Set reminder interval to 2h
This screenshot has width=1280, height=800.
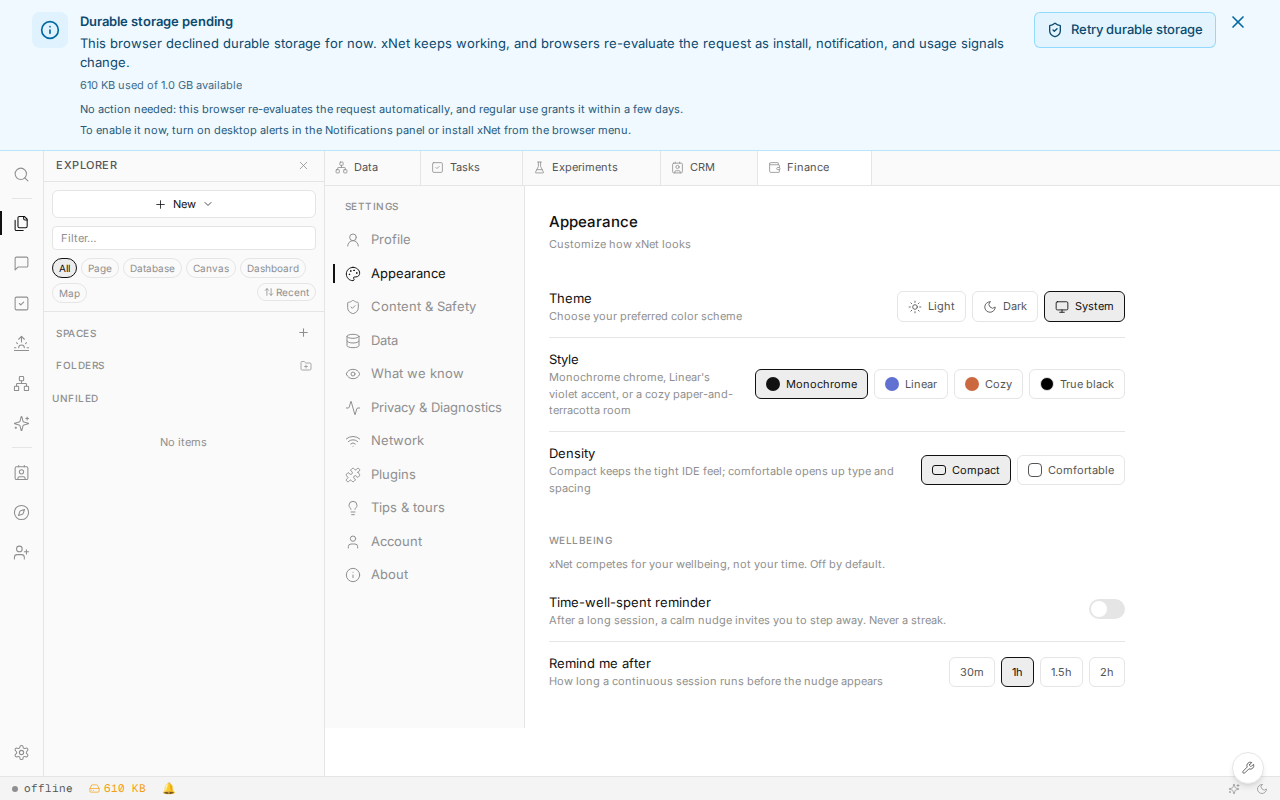click(1107, 672)
